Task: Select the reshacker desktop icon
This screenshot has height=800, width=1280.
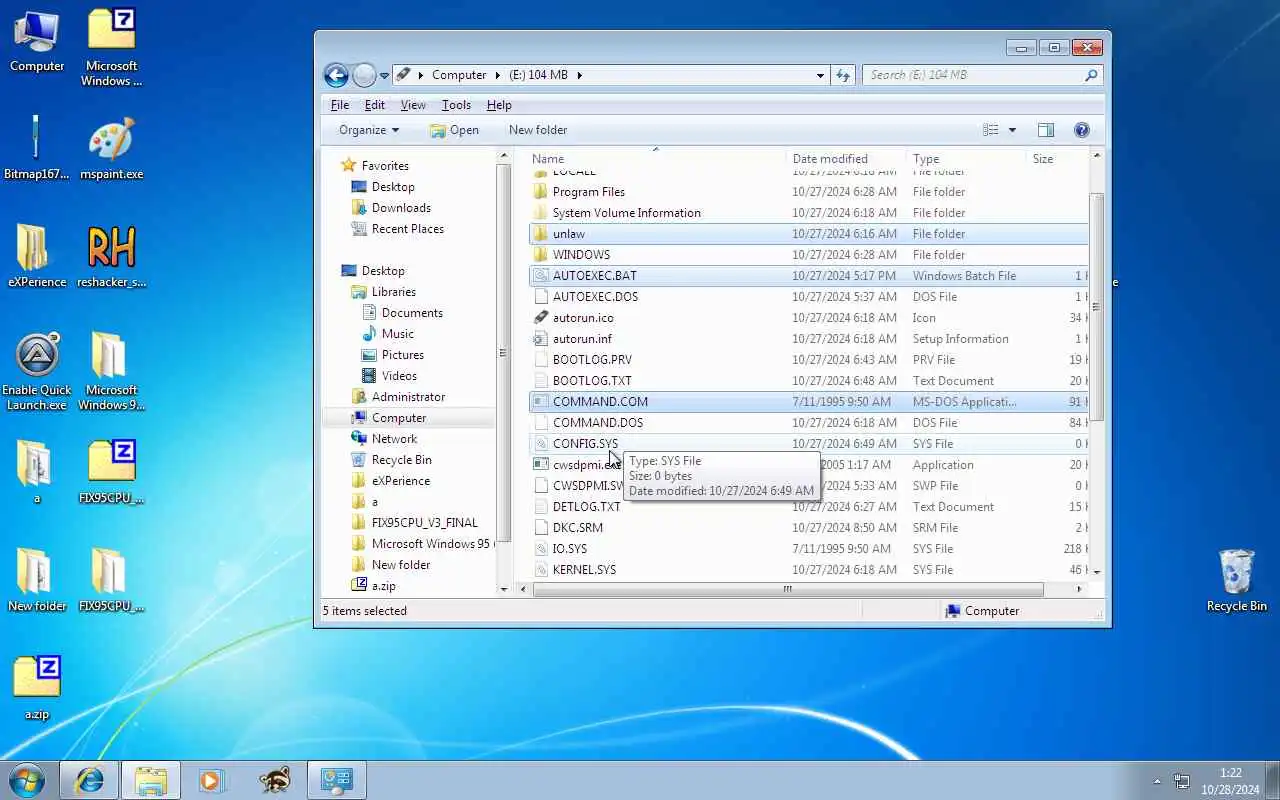Action: (x=111, y=257)
